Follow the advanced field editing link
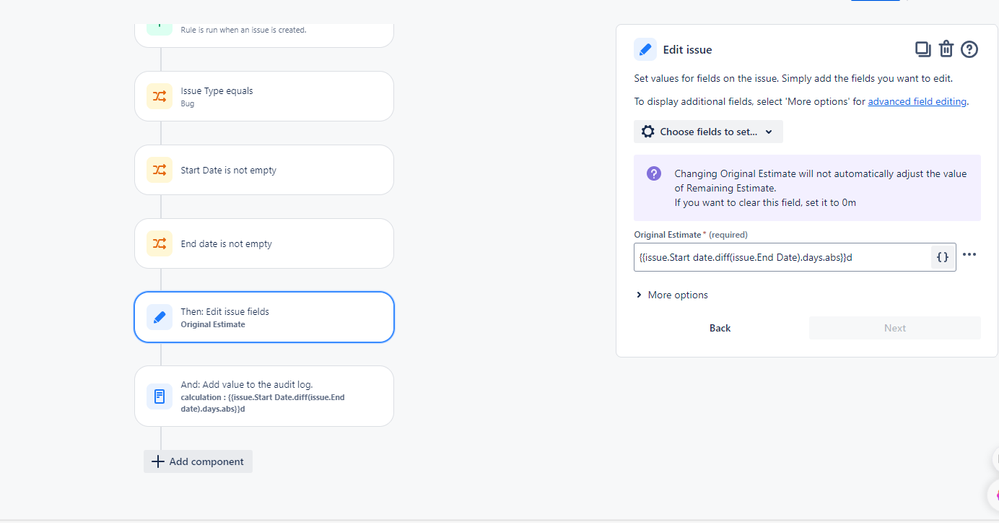999x523 pixels. 918,101
